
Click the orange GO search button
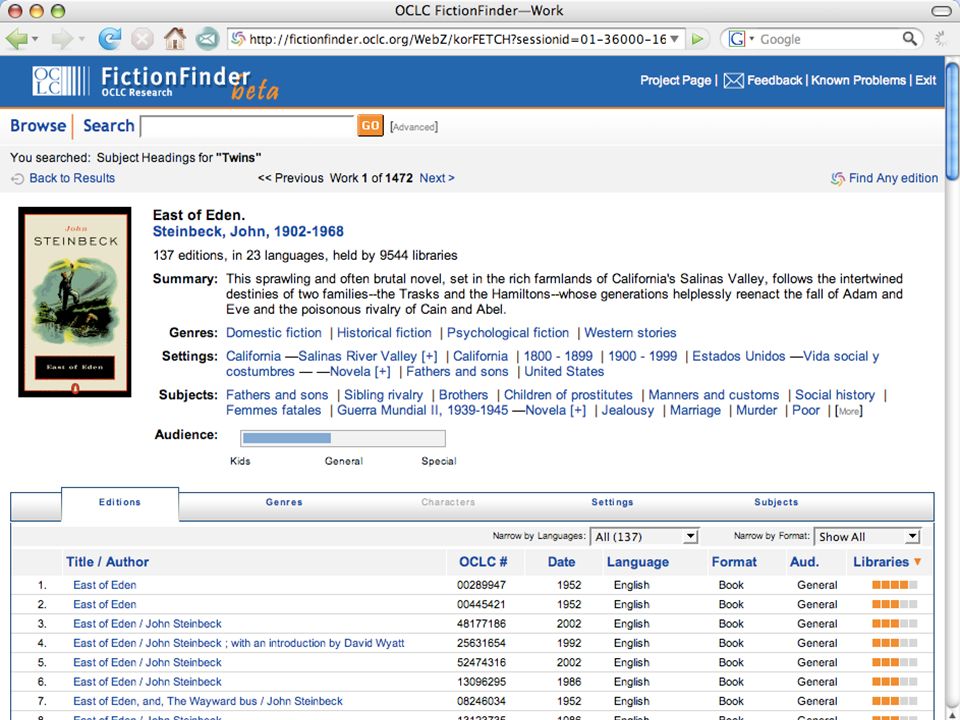click(370, 126)
